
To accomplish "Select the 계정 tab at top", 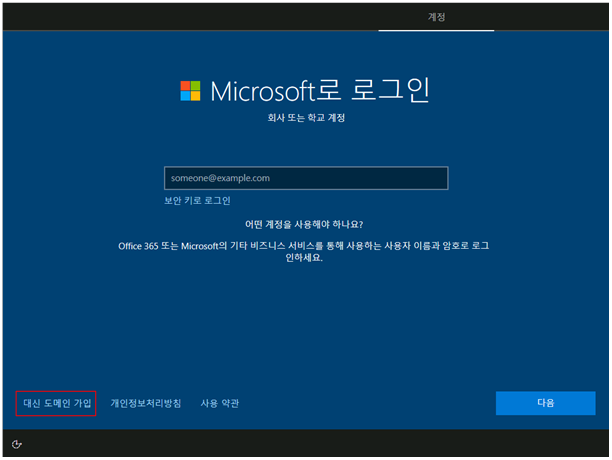I will [436, 17].
